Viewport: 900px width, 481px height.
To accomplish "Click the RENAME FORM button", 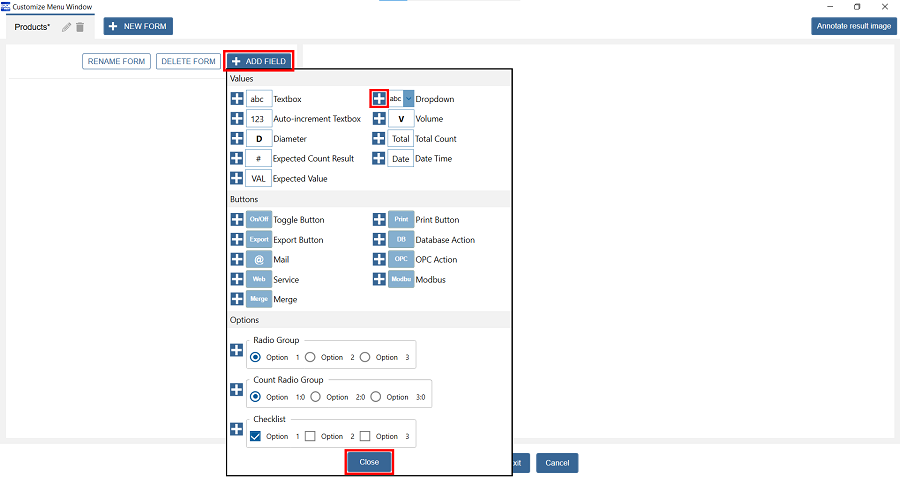I will [116, 61].
